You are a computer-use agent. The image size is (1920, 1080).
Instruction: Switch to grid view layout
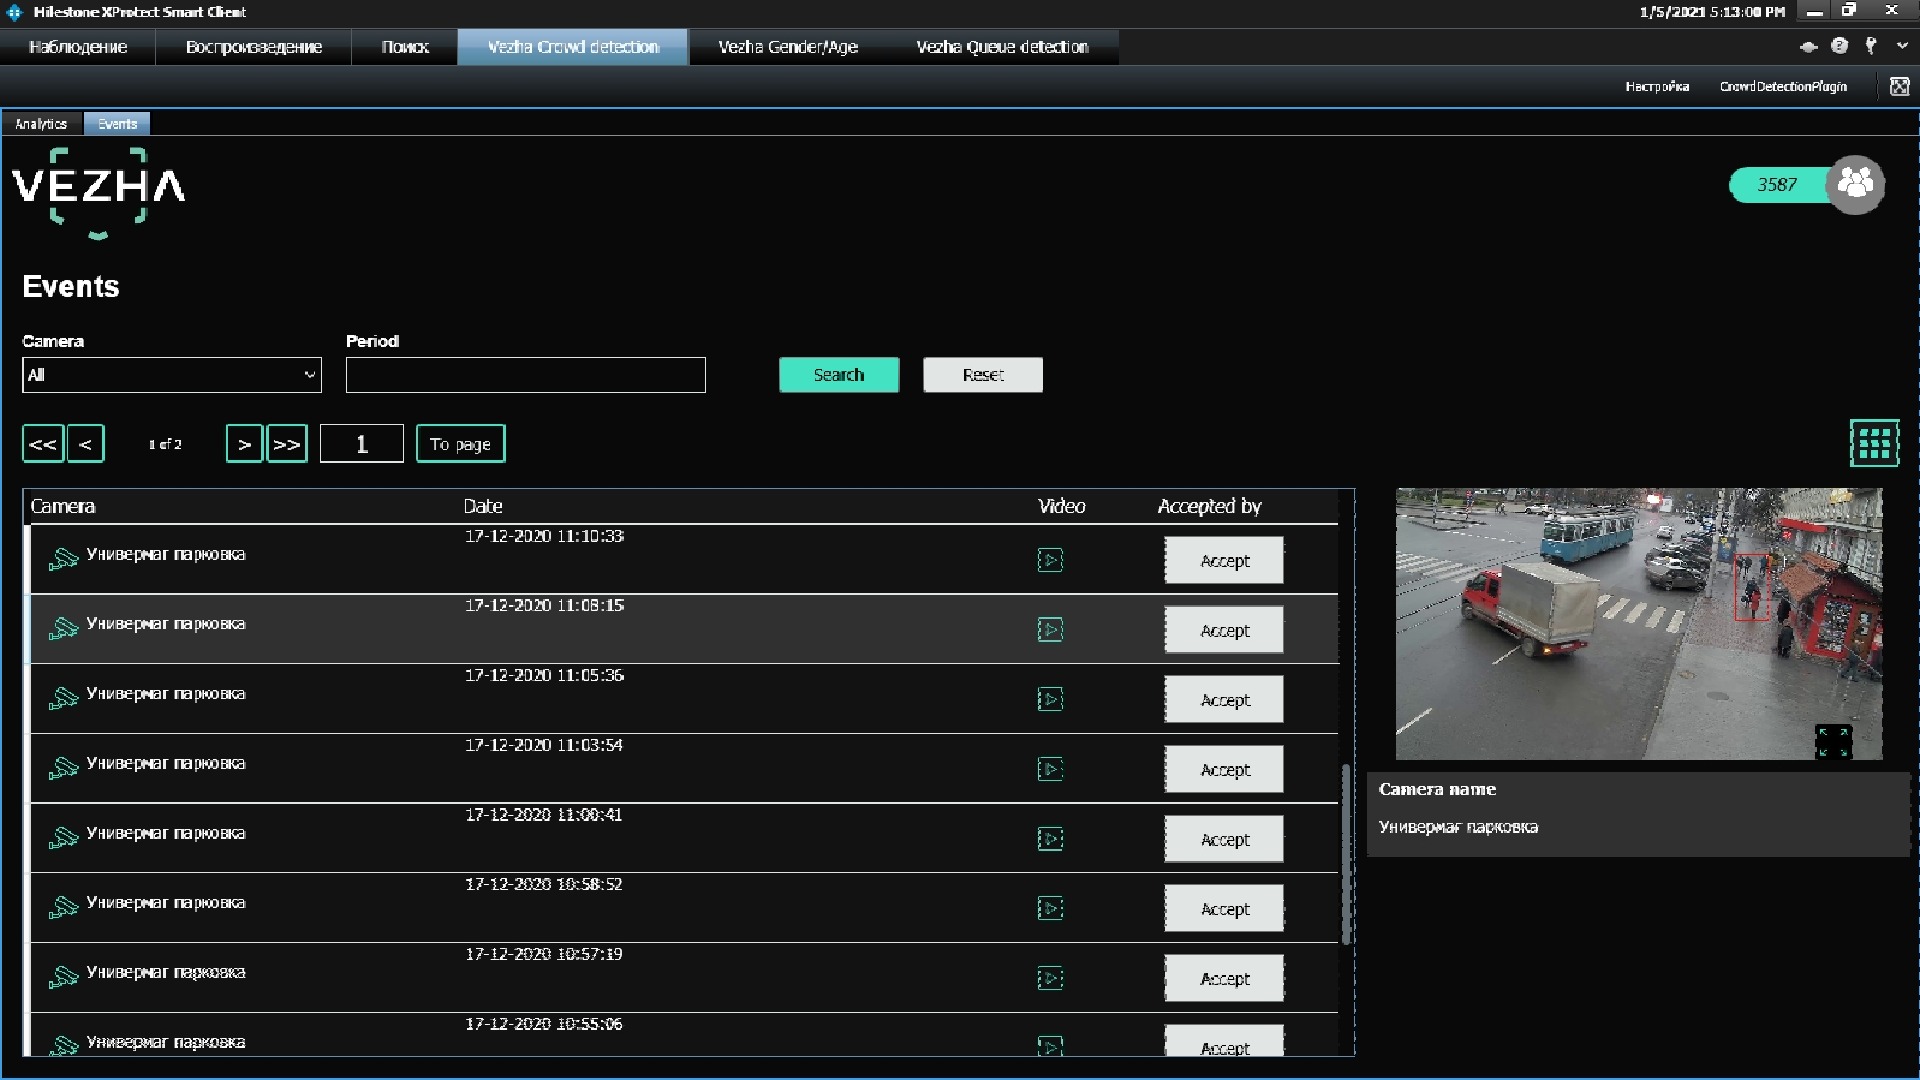(x=1874, y=443)
